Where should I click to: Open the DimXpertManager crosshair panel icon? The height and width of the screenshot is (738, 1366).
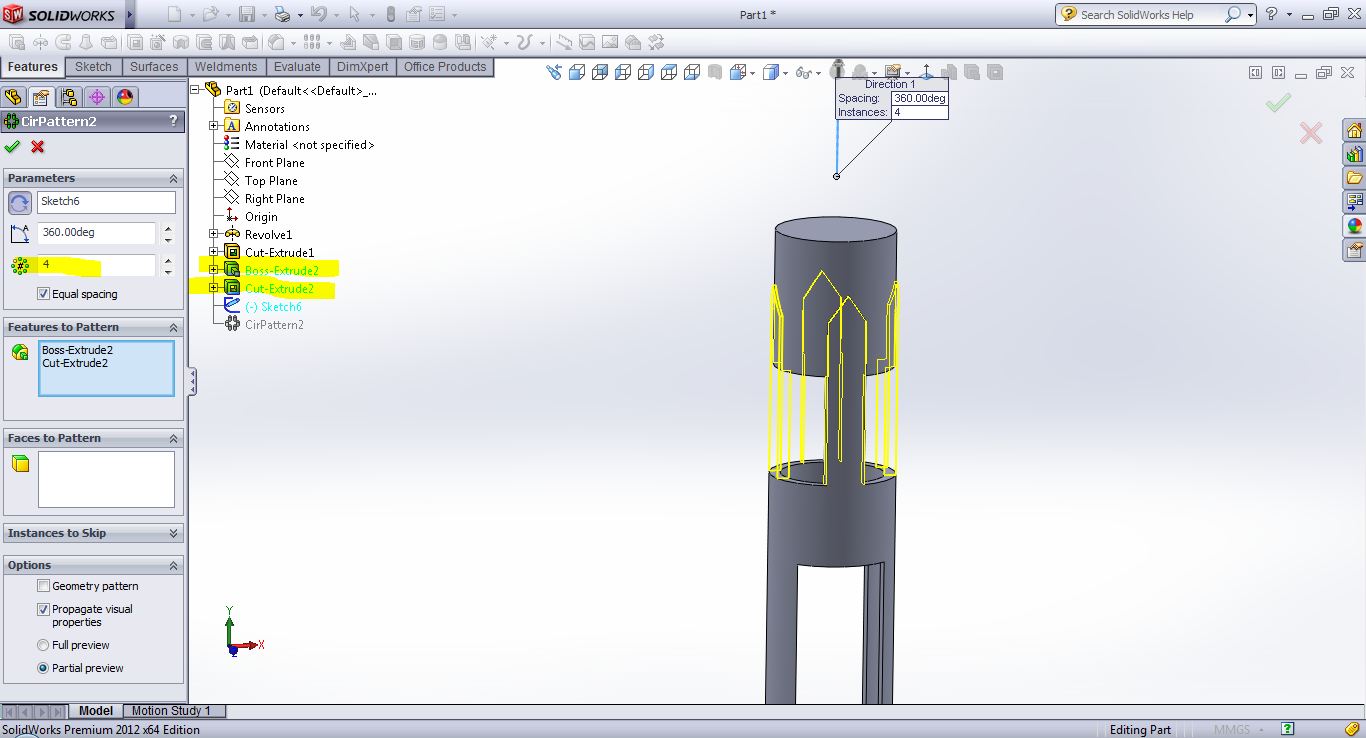point(96,97)
